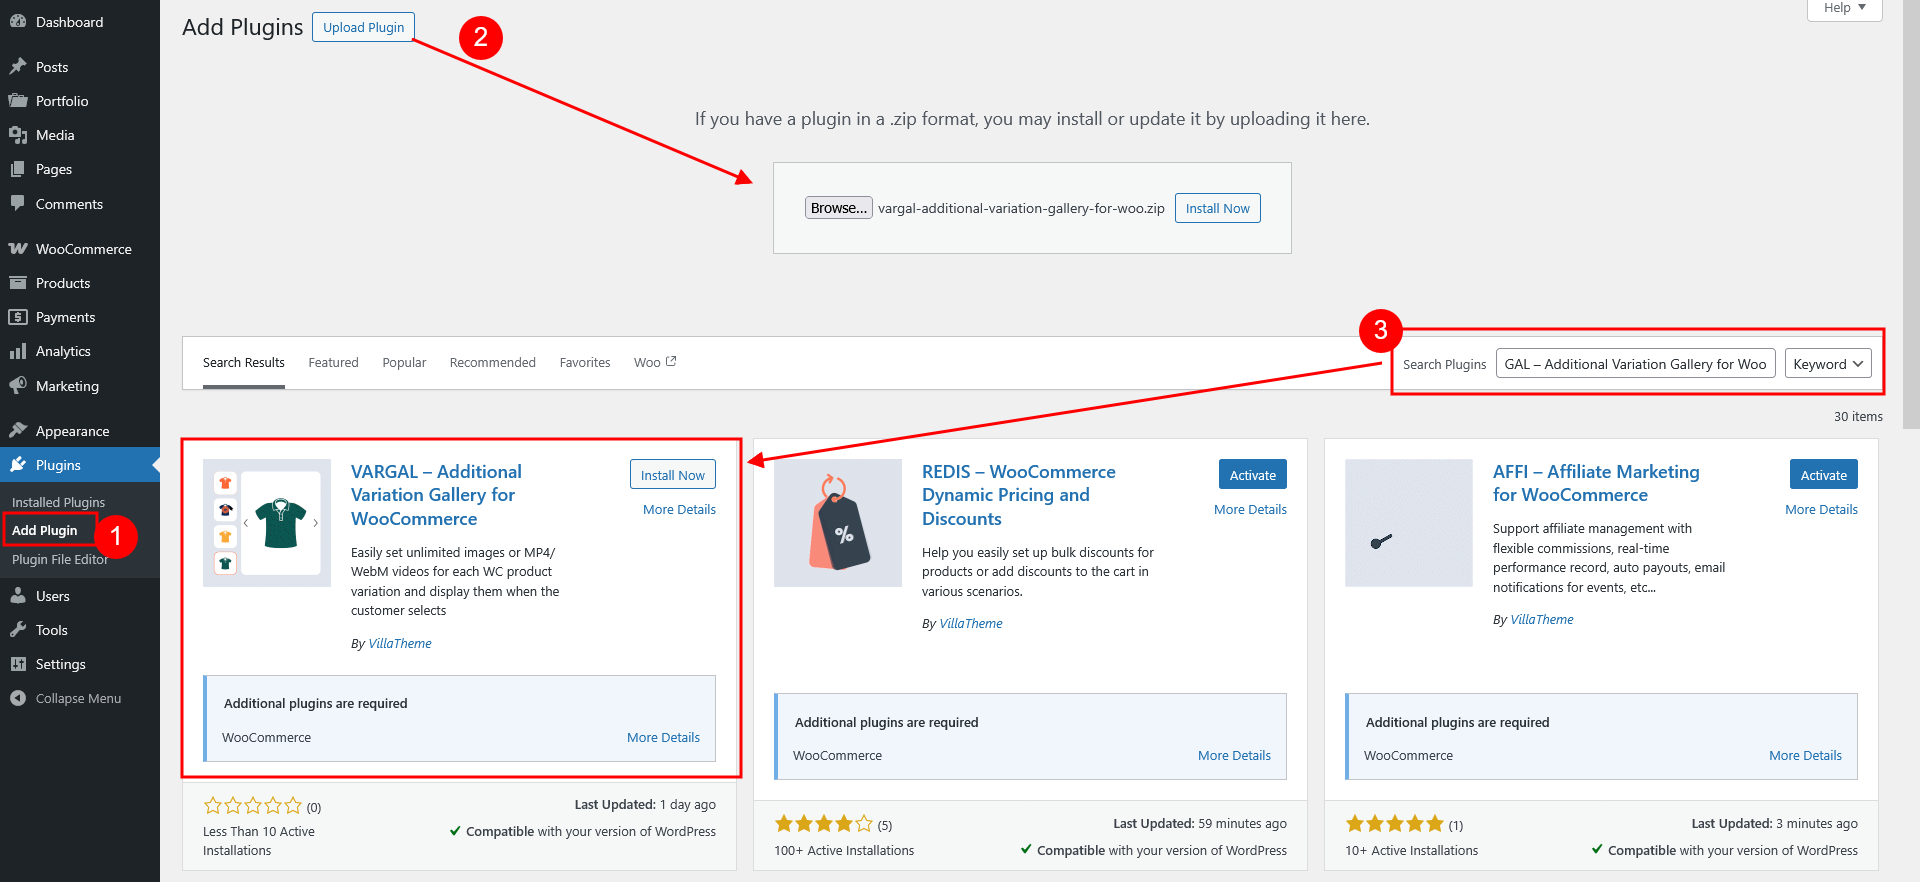The height and width of the screenshot is (882, 1920).
Task: Show next VARGAL thumbnail with right chevron
Action: pyautogui.click(x=315, y=523)
